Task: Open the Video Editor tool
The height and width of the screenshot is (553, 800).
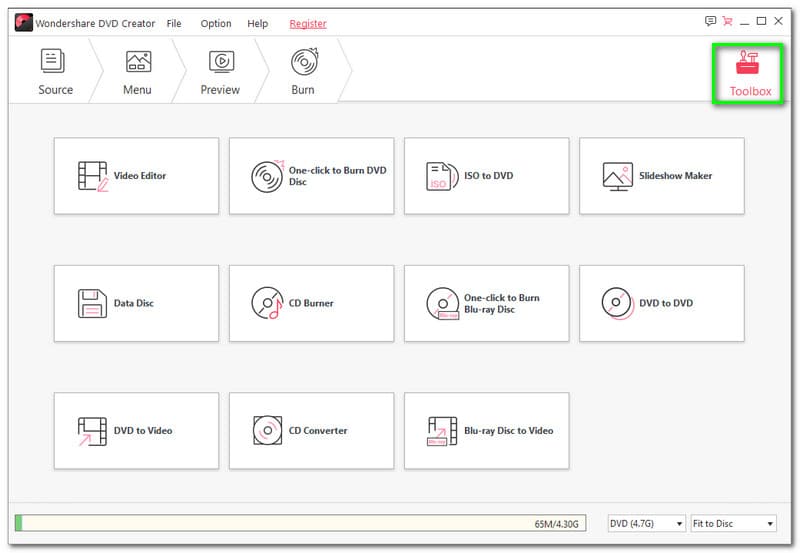Action: pyautogui.click(x=136, y=176)
